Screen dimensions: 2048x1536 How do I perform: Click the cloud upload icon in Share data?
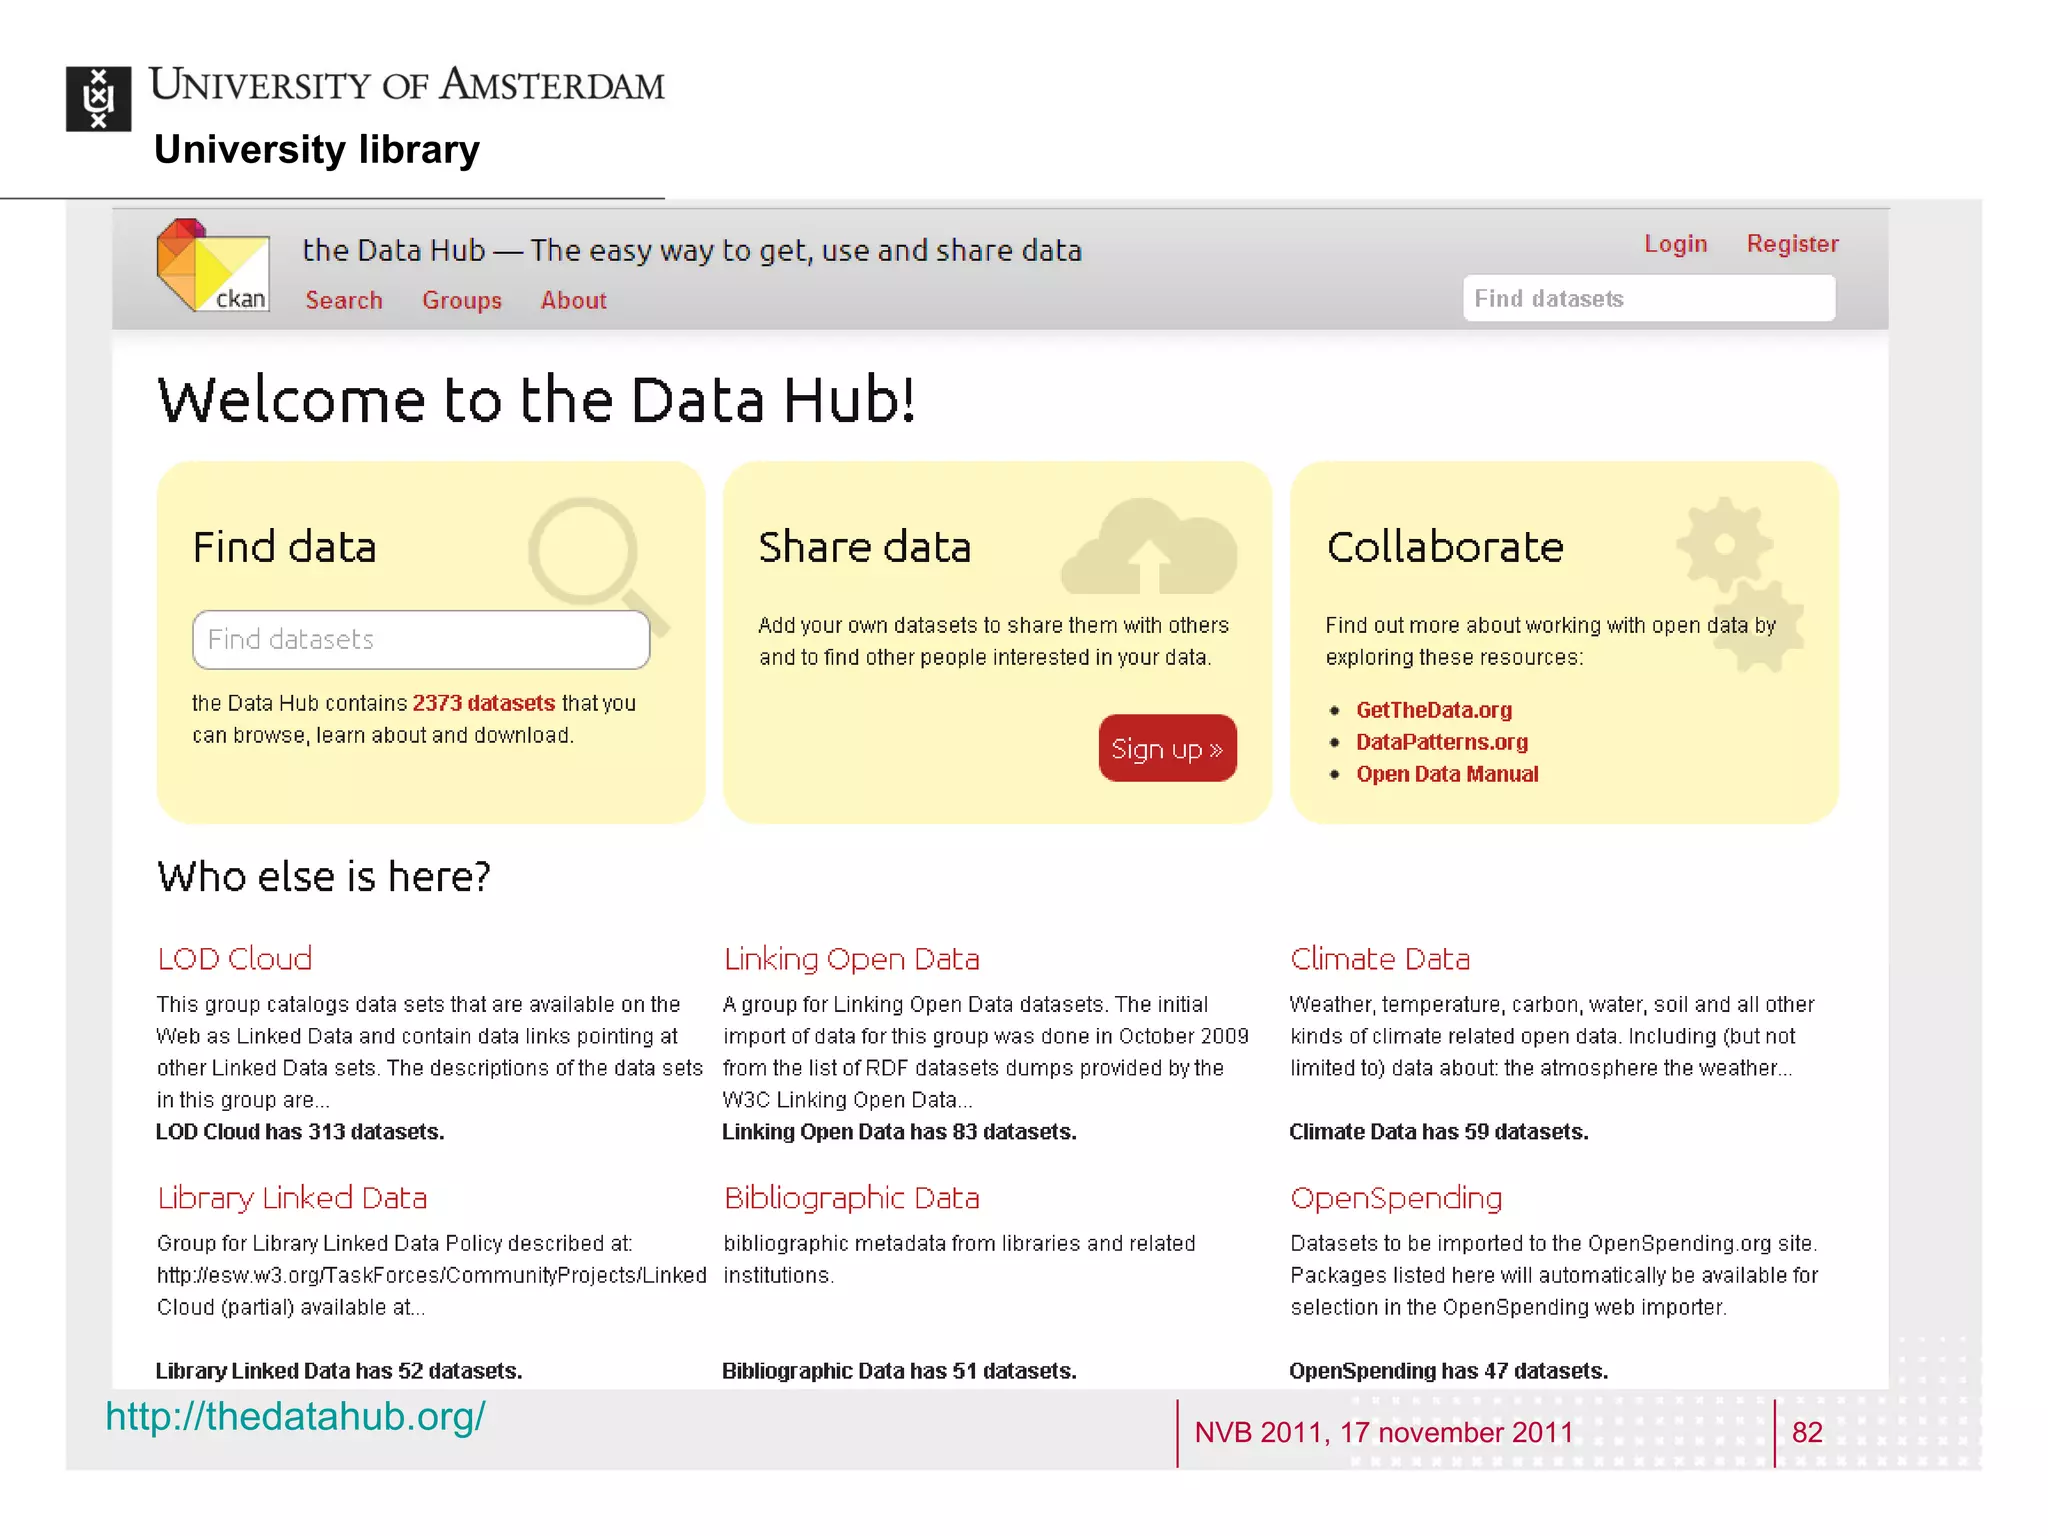pyautogui.click(x=1149, y=546)
